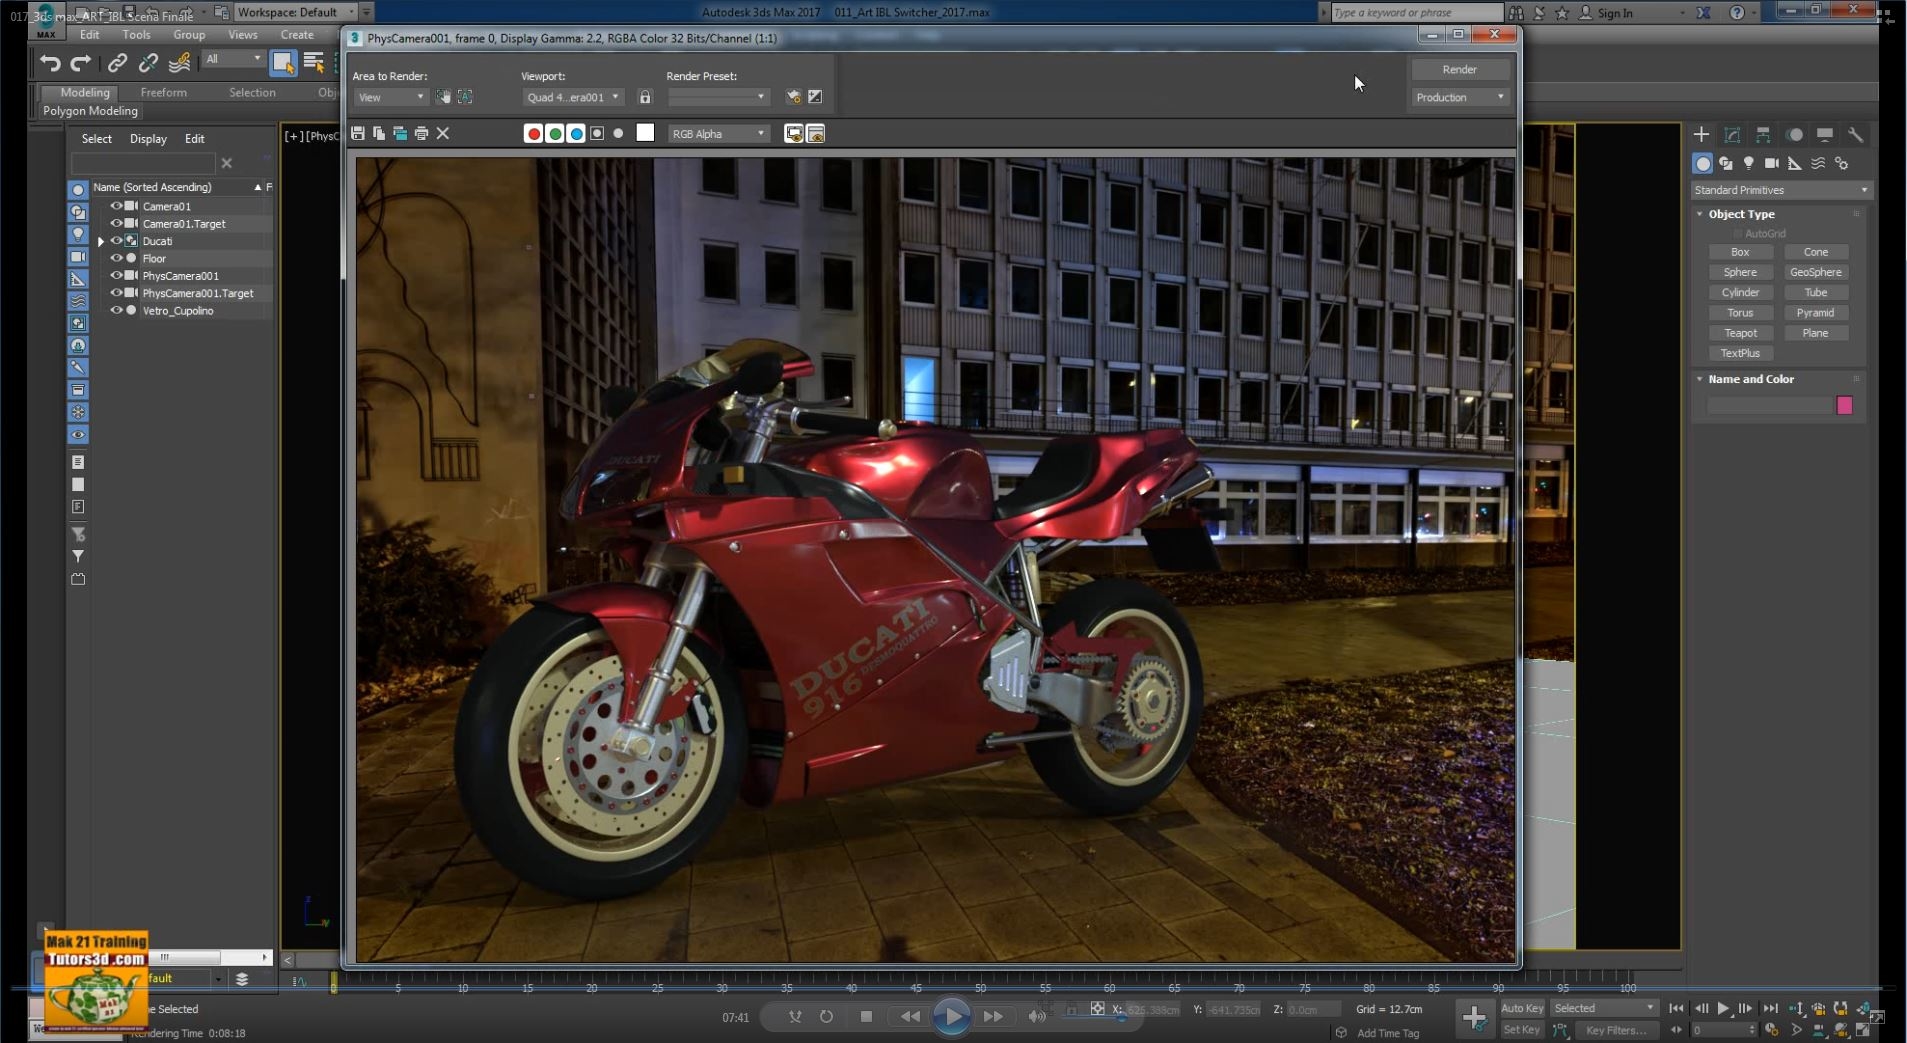Screen dimensions: 1907x1043
Task: Click the white color swatch in render toolbar
Action: pos(645,133)
